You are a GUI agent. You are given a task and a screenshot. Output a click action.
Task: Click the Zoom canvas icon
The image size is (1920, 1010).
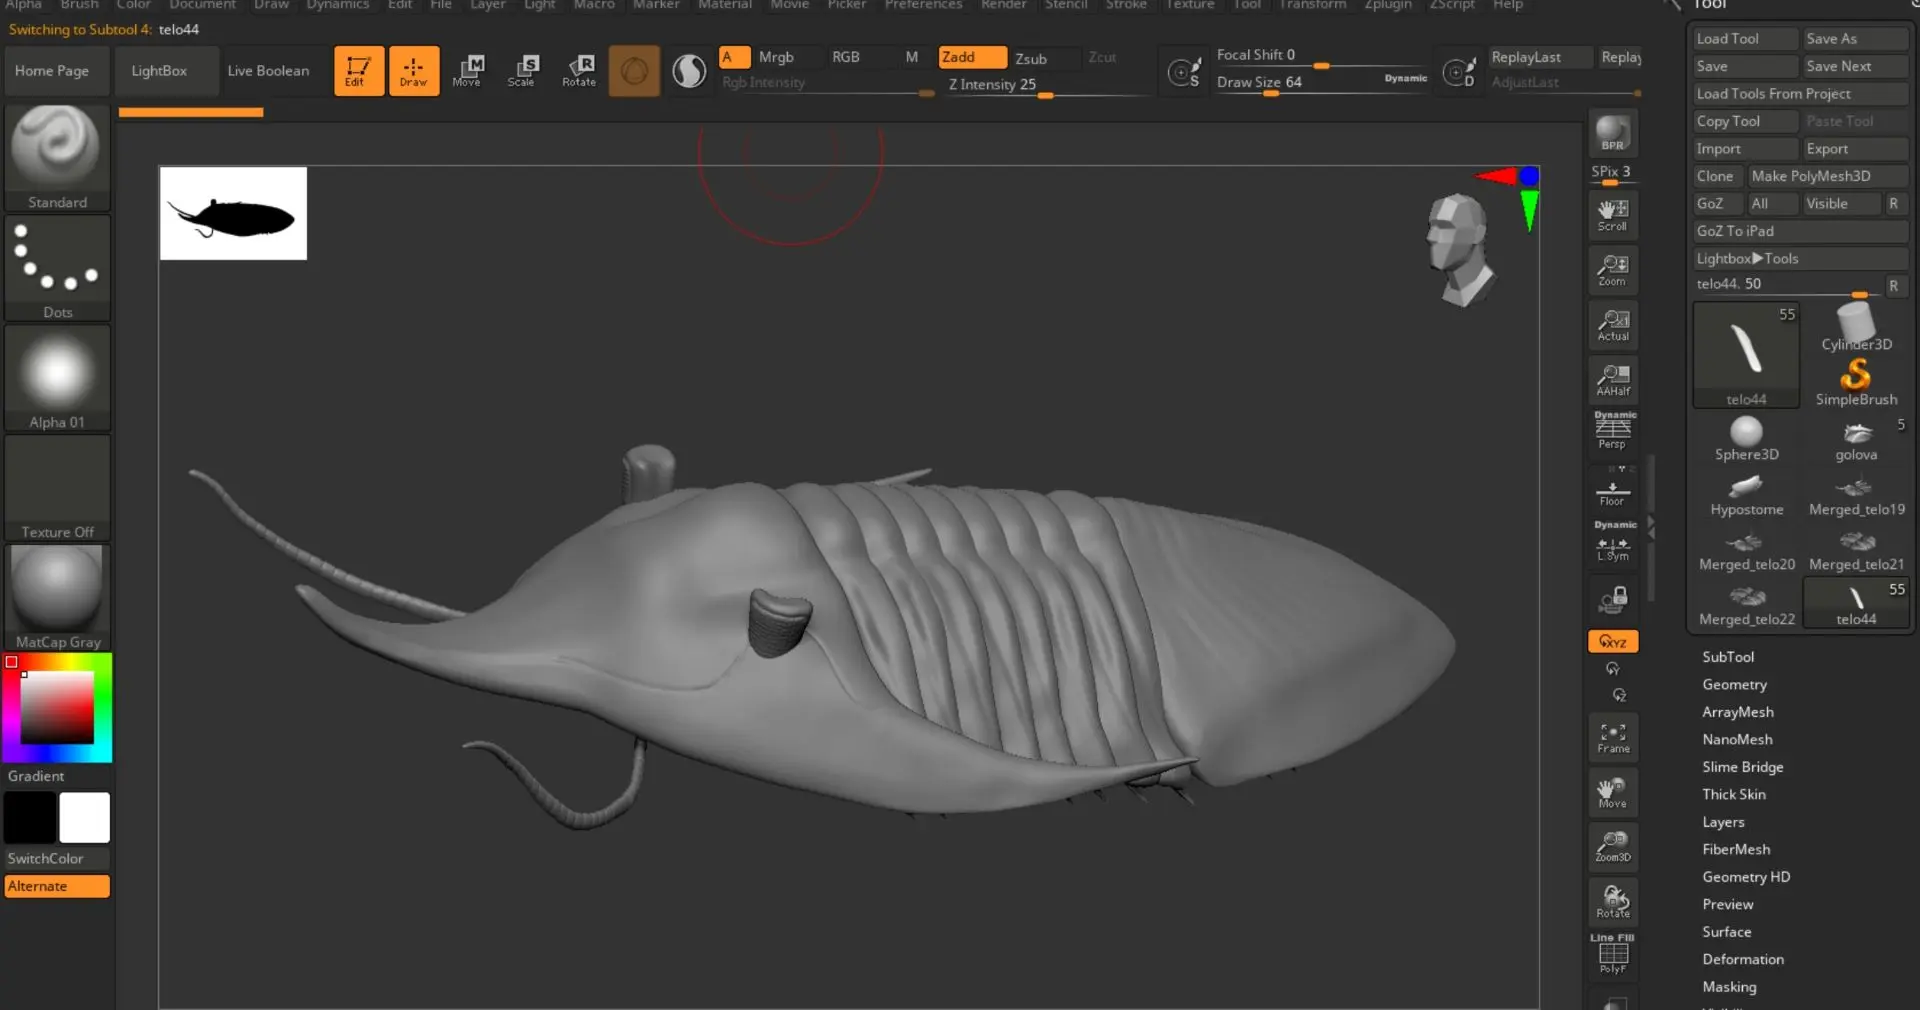coord(1612,270)
